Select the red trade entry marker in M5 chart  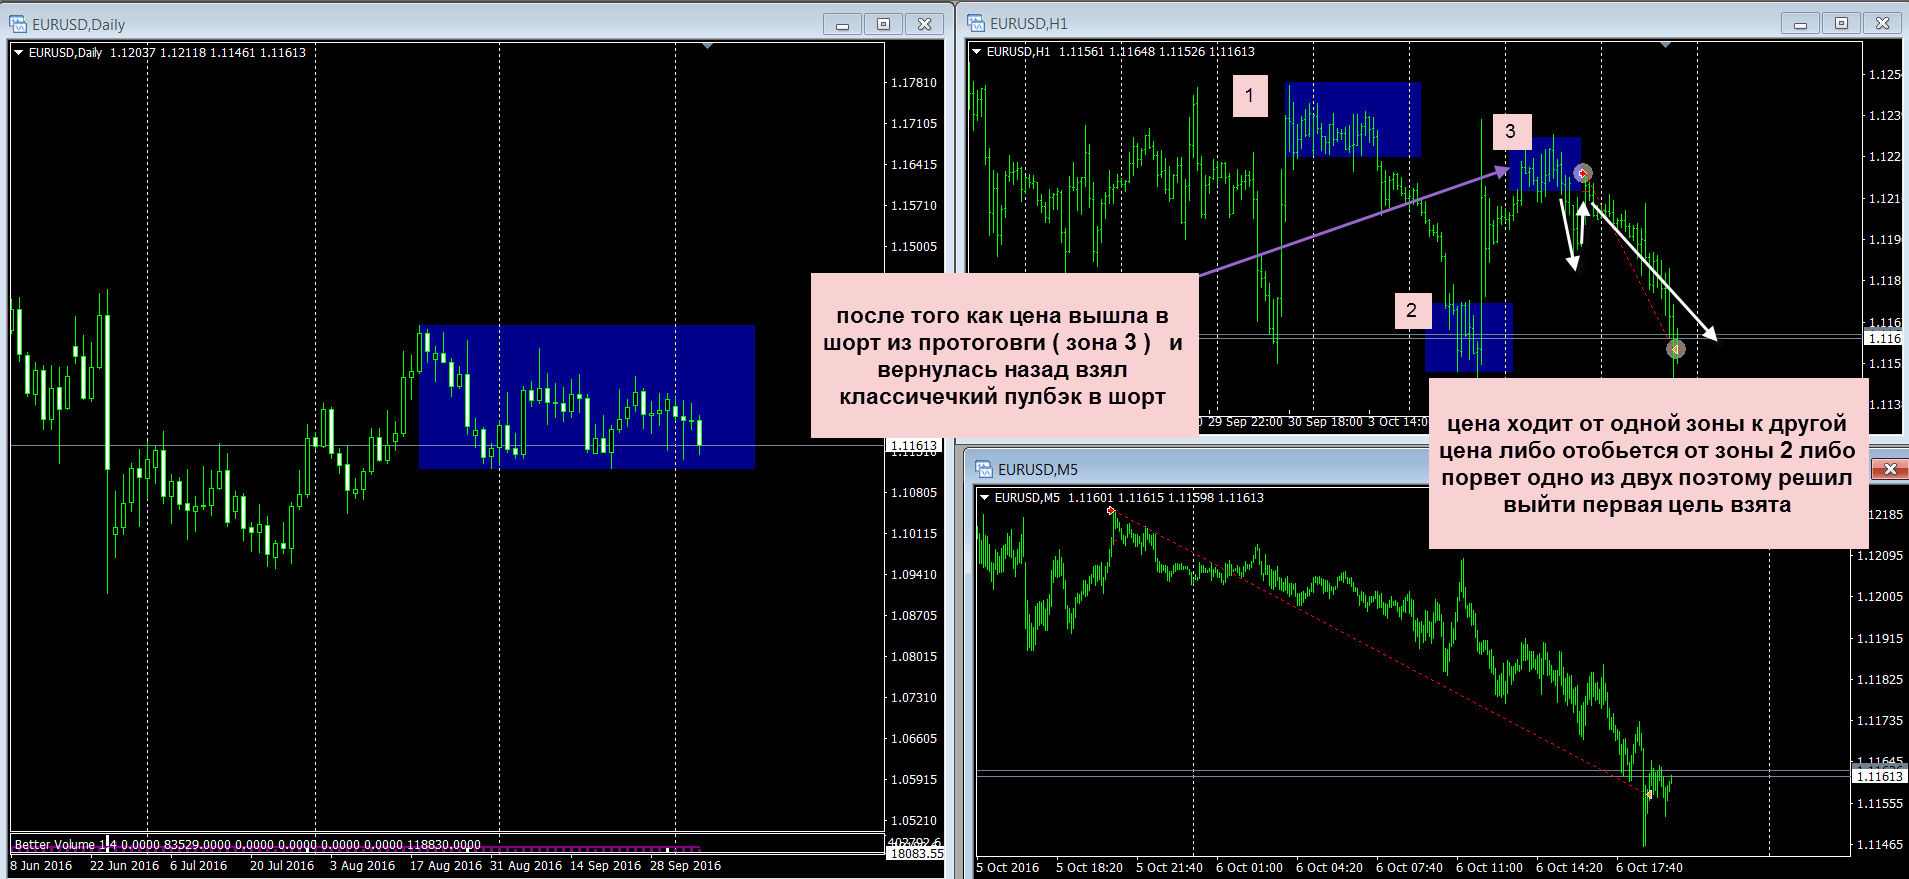pyautogui.click(x=1110, y=511)
